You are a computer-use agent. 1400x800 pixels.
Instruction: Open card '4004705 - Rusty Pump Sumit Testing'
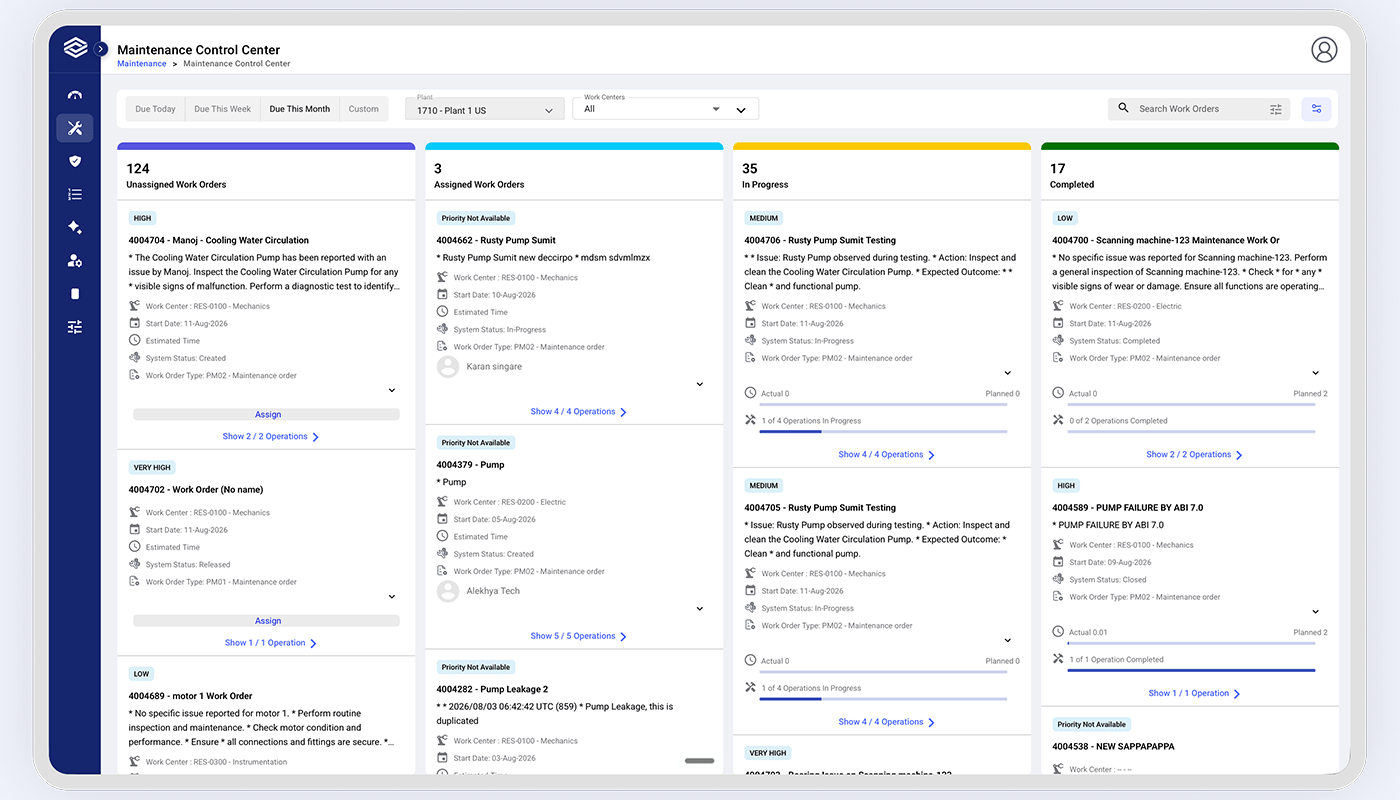(x=820, y=508)
